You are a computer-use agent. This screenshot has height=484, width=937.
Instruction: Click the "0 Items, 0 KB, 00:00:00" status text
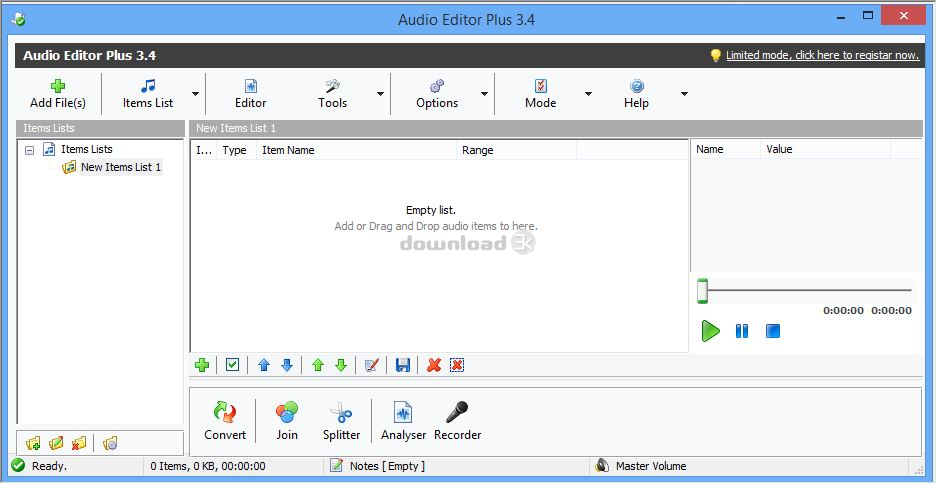pyautogui.click(x=208, y=467)
